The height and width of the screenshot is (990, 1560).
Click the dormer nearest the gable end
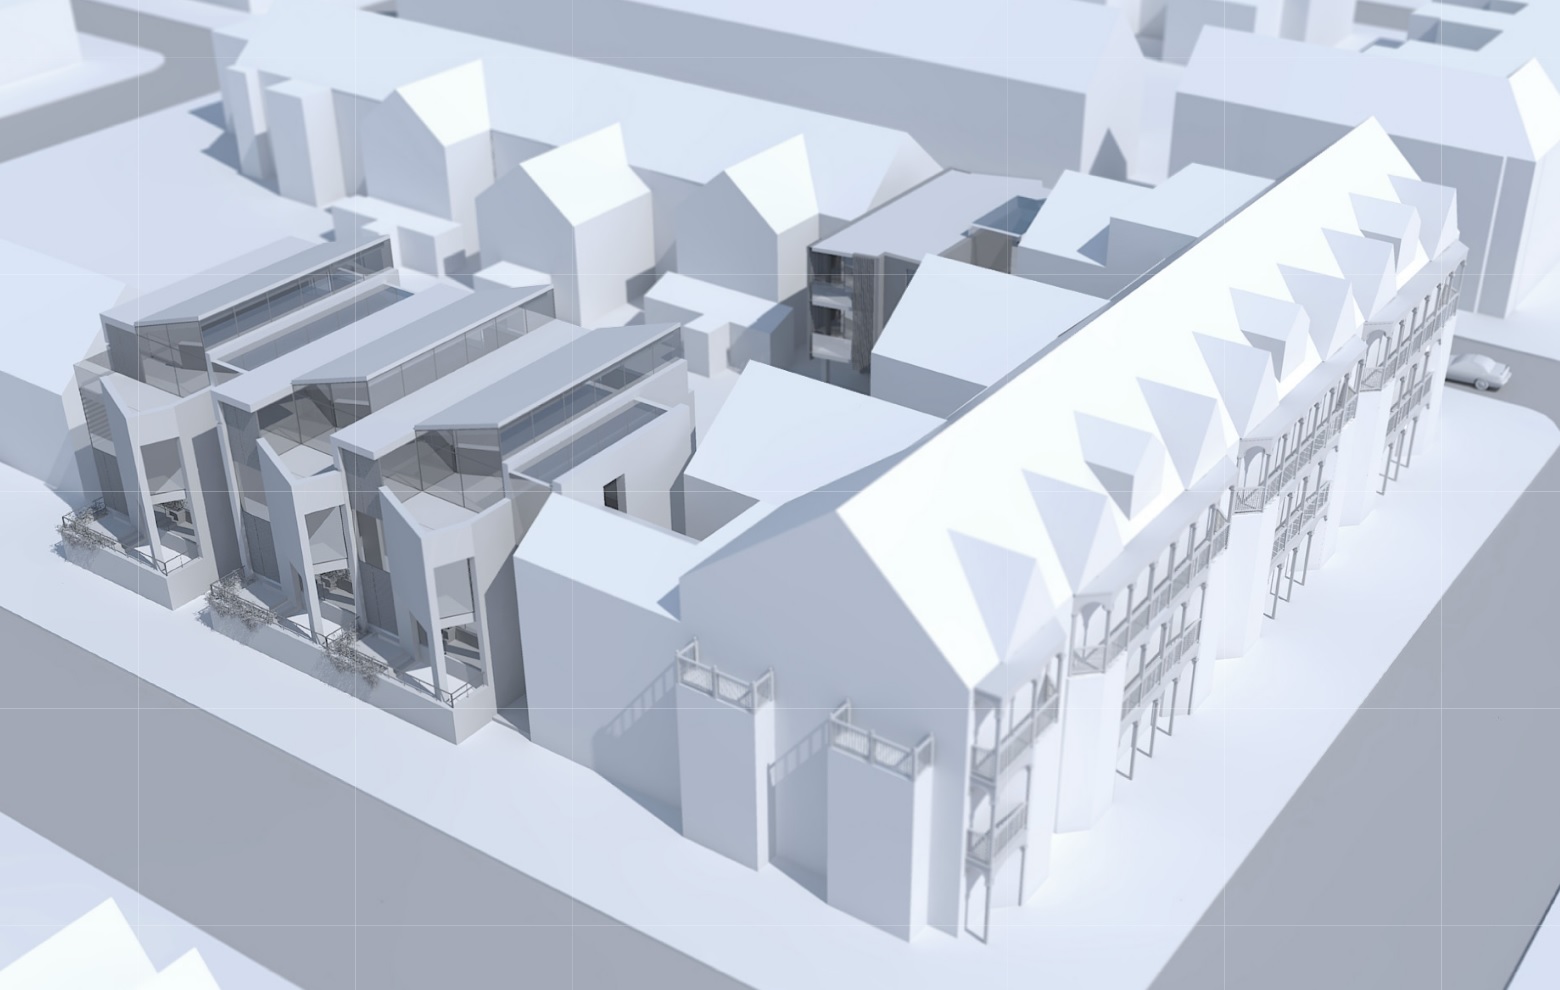coord(984,570)
